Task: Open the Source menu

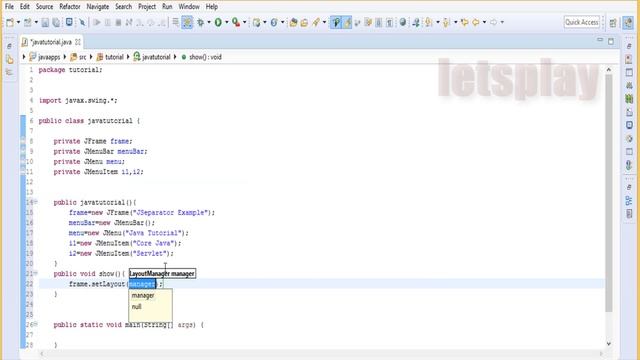Action: pos(44,7)
